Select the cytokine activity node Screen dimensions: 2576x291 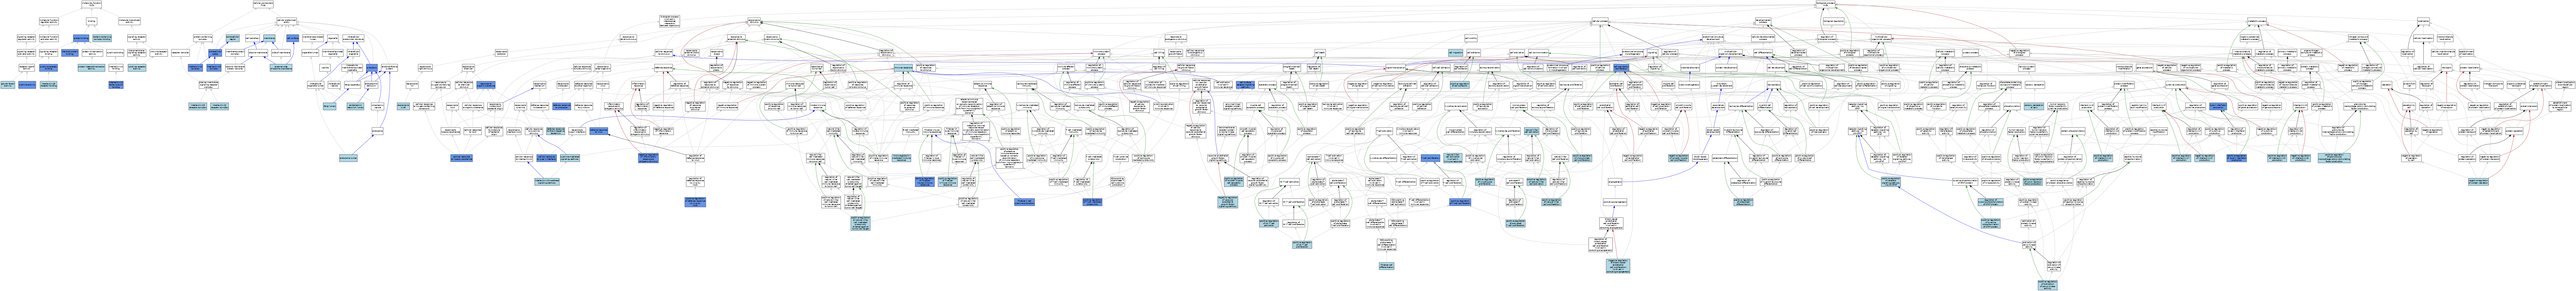pyautogui.click(x=27, y=85)
